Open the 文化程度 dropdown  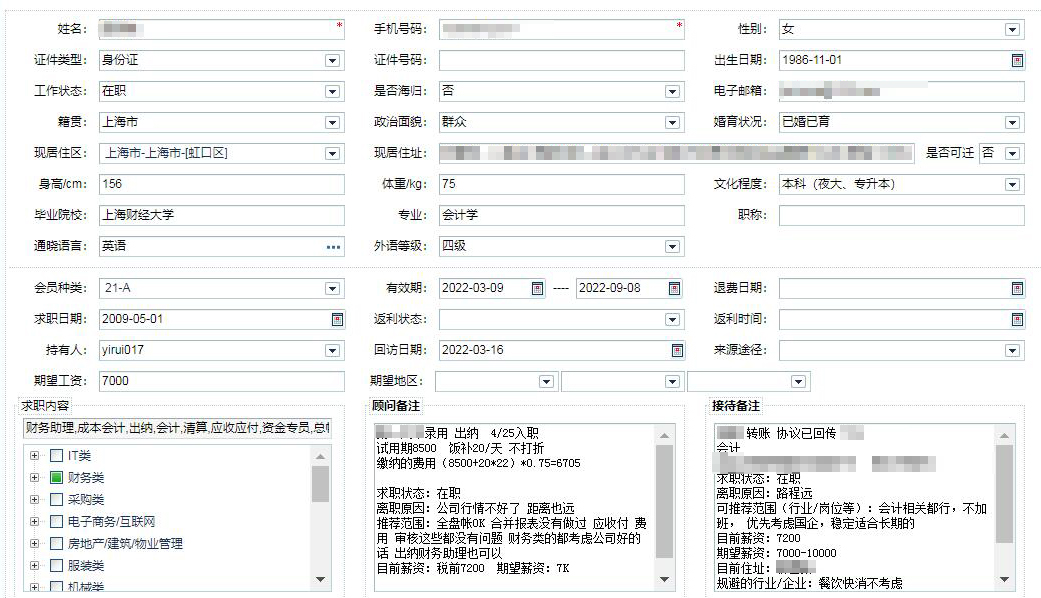click(1012, 185)
